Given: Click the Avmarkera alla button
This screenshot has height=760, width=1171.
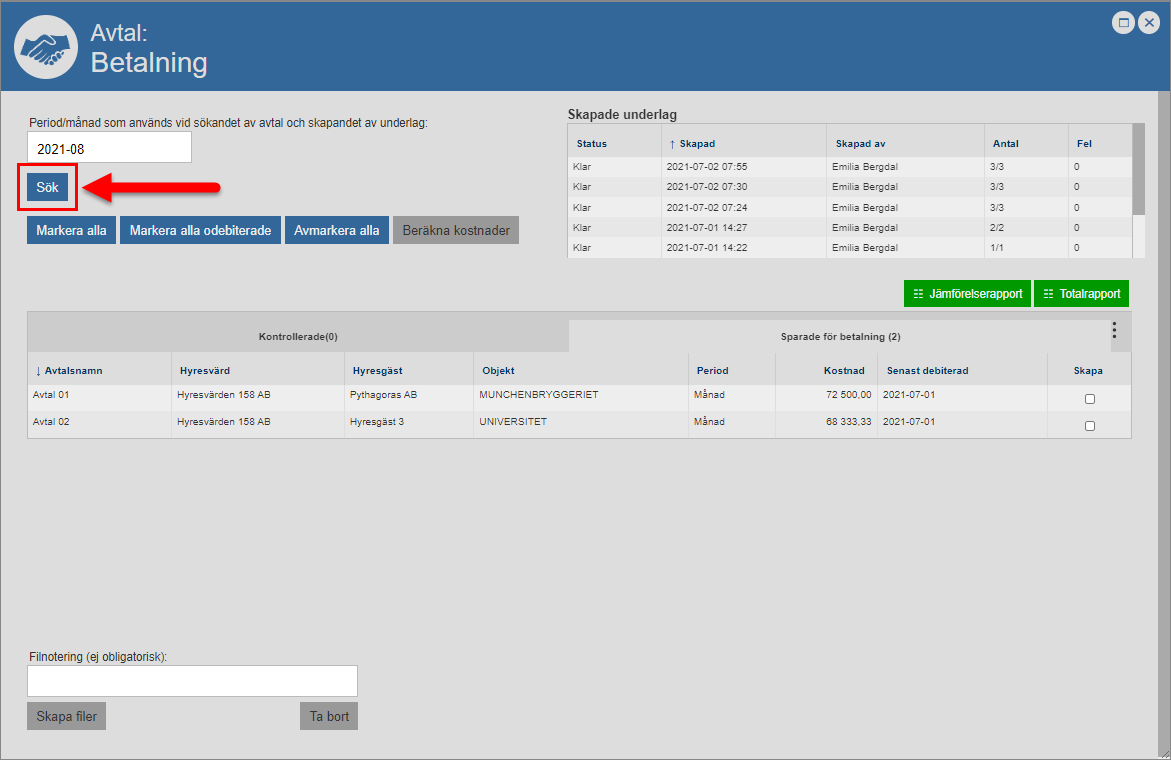Looking at the screenshot, I should point(337,230).
